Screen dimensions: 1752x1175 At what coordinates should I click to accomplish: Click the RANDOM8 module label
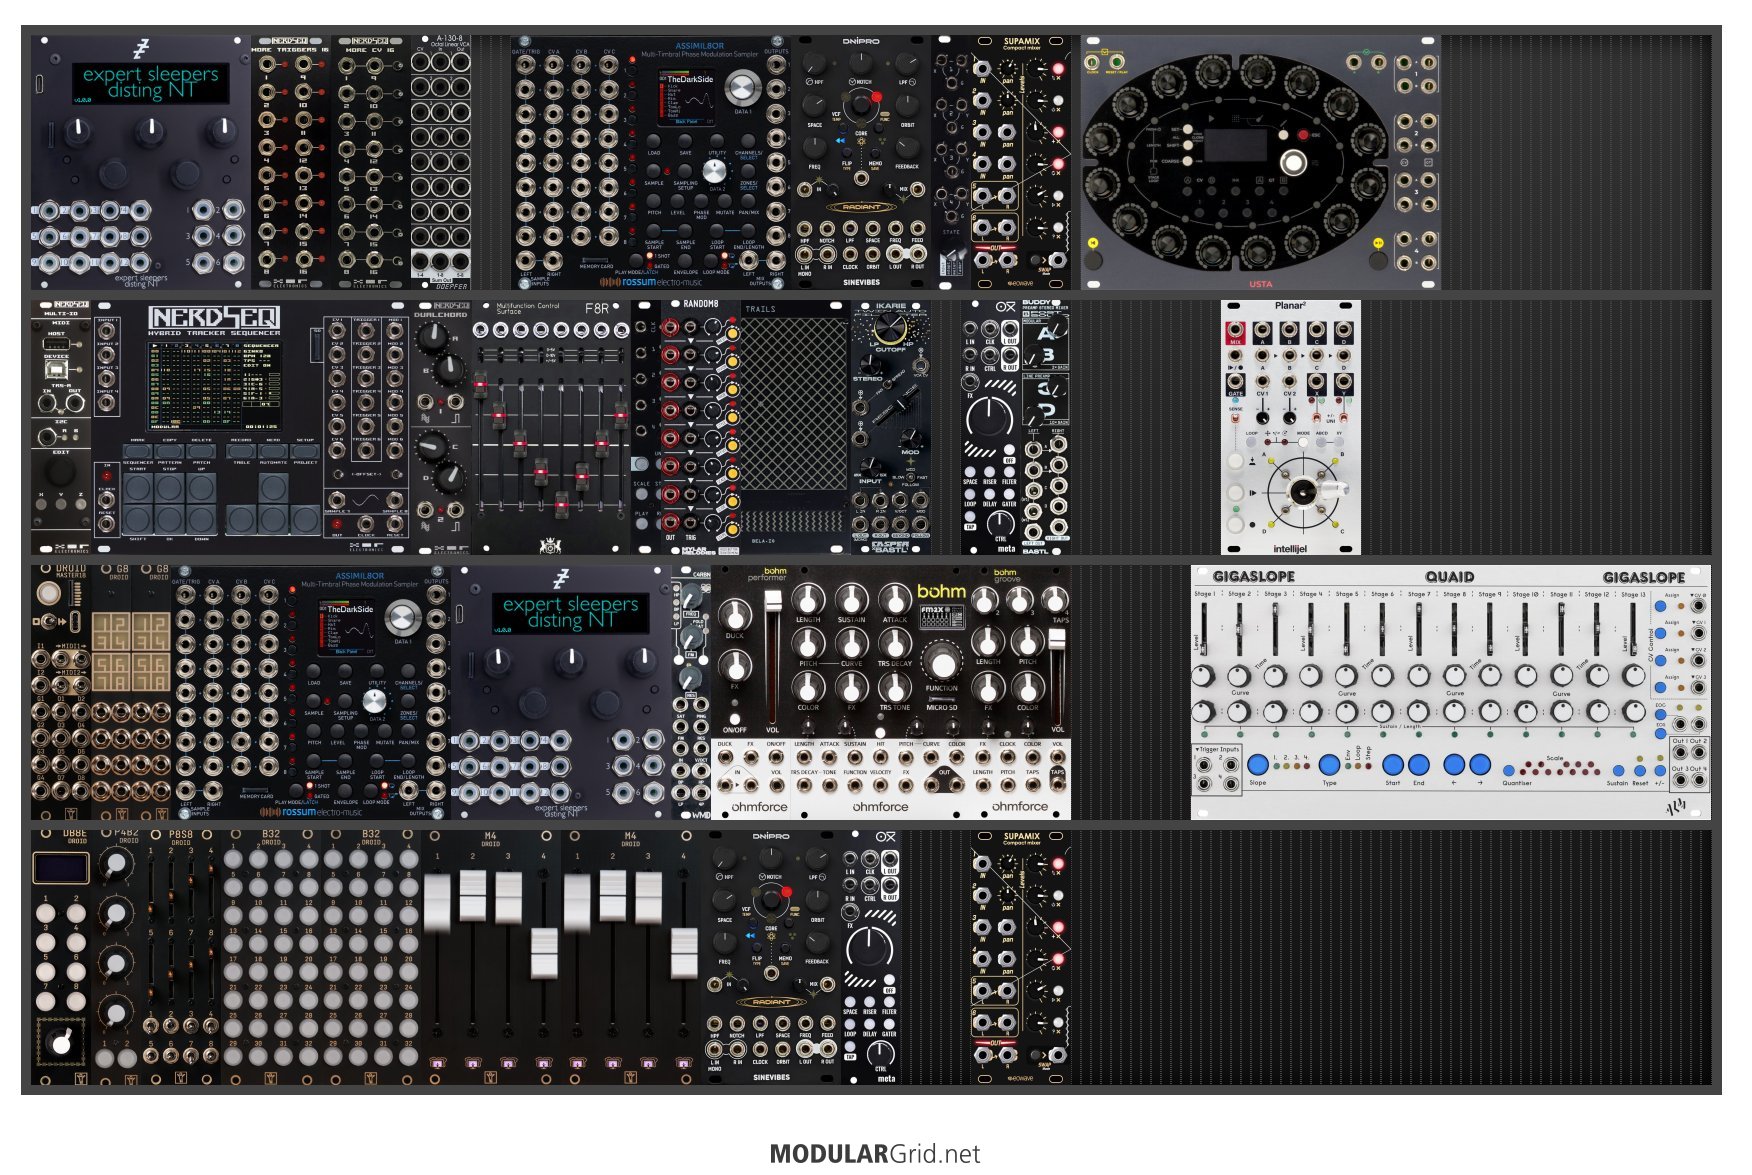click(700, 304)
